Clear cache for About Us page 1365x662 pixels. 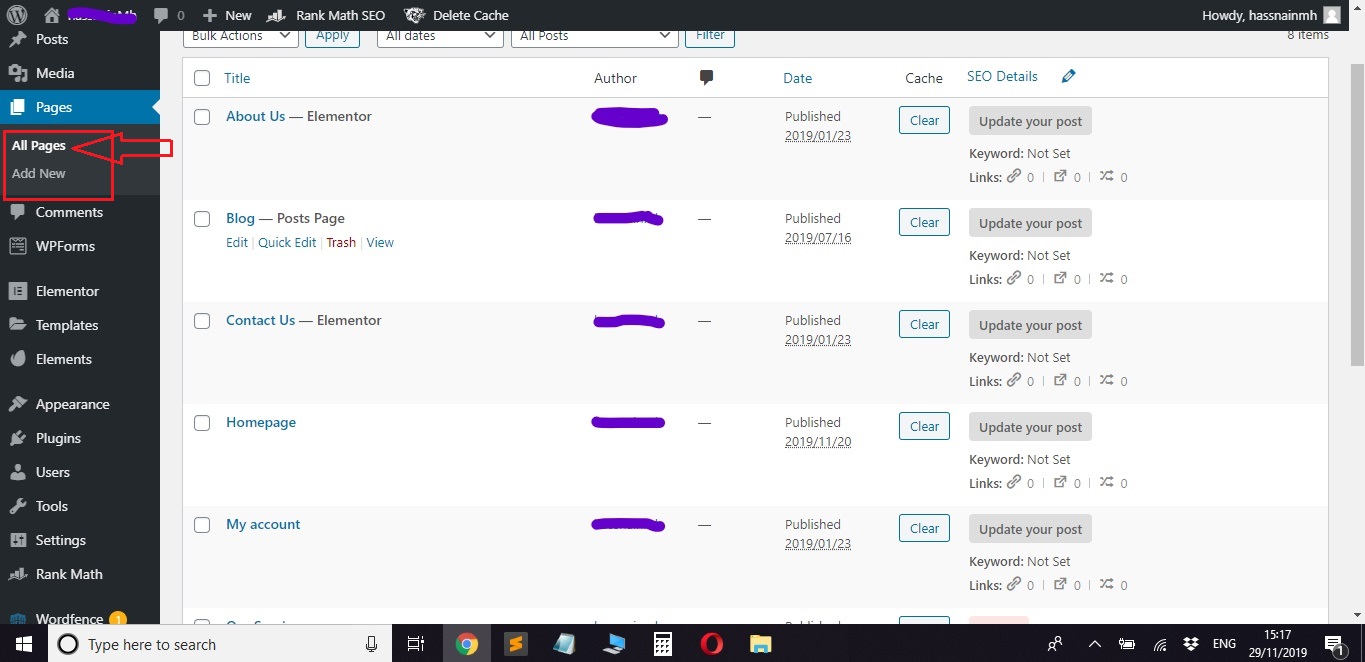(x=924, y=121)
